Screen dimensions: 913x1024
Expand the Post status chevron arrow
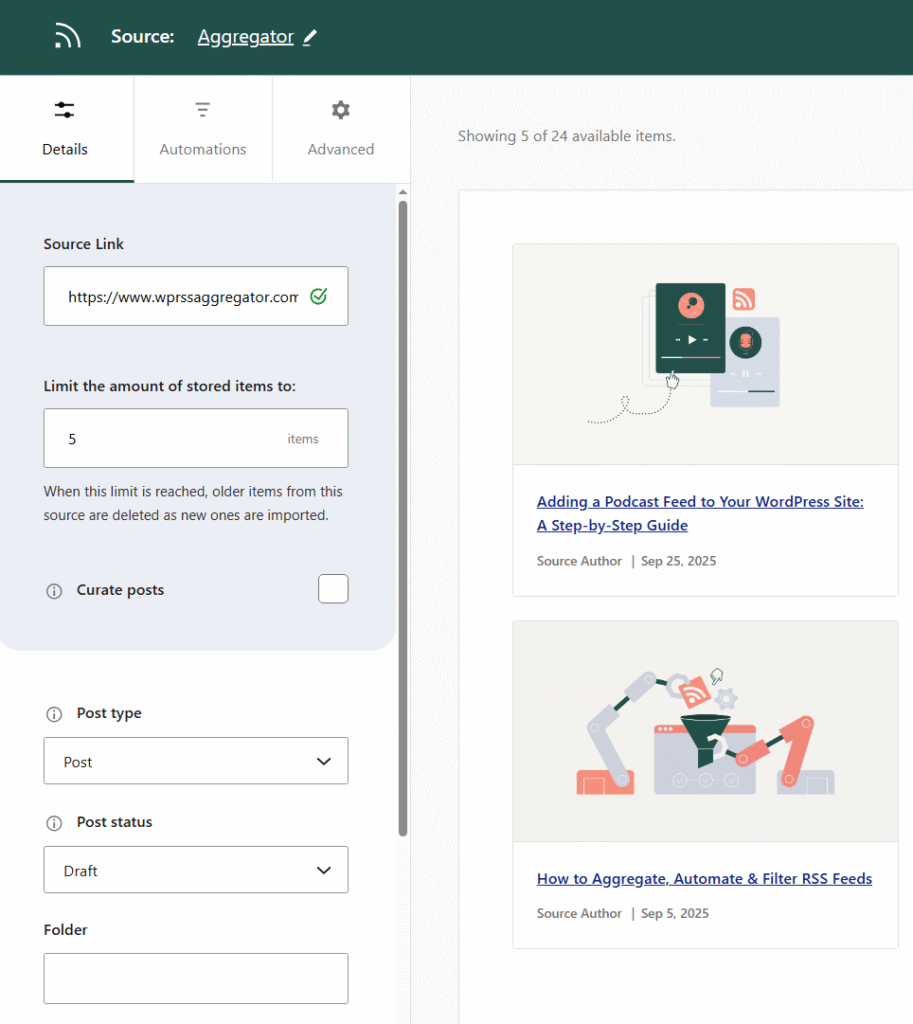(x=323, y=870)
